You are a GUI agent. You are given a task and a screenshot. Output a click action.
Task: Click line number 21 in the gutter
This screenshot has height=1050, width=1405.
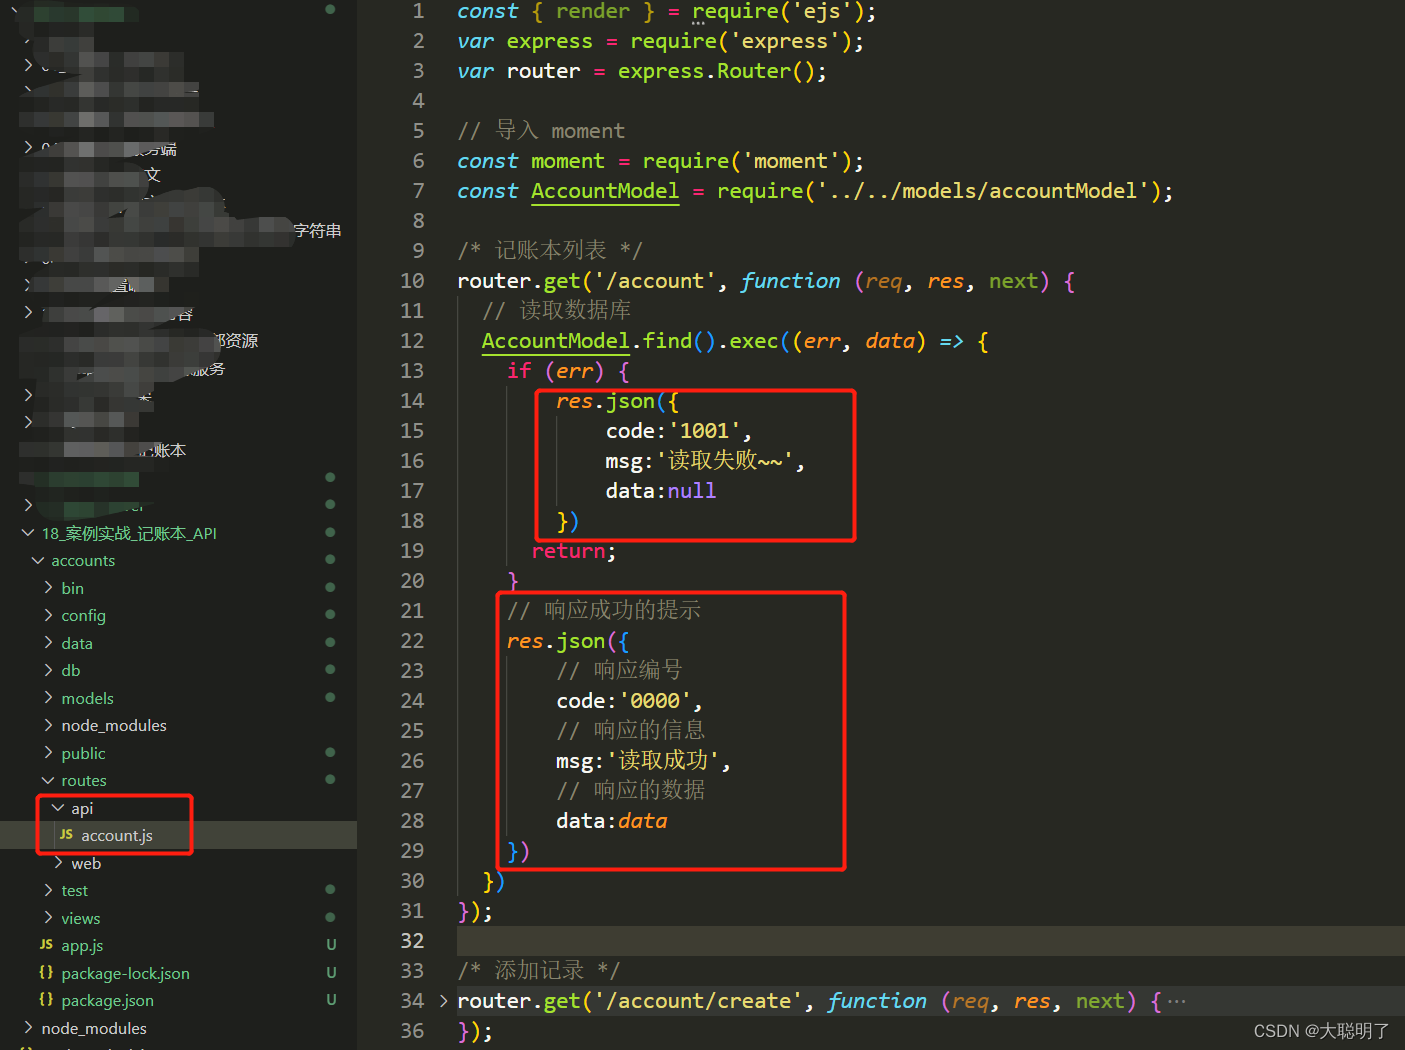click(x=412, y=611)
